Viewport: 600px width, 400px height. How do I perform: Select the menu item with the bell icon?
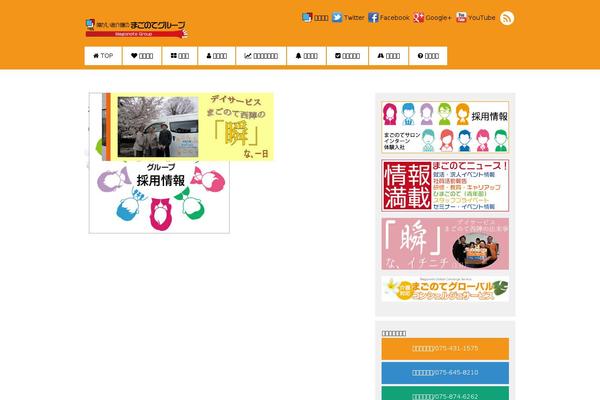pos(307,56)
